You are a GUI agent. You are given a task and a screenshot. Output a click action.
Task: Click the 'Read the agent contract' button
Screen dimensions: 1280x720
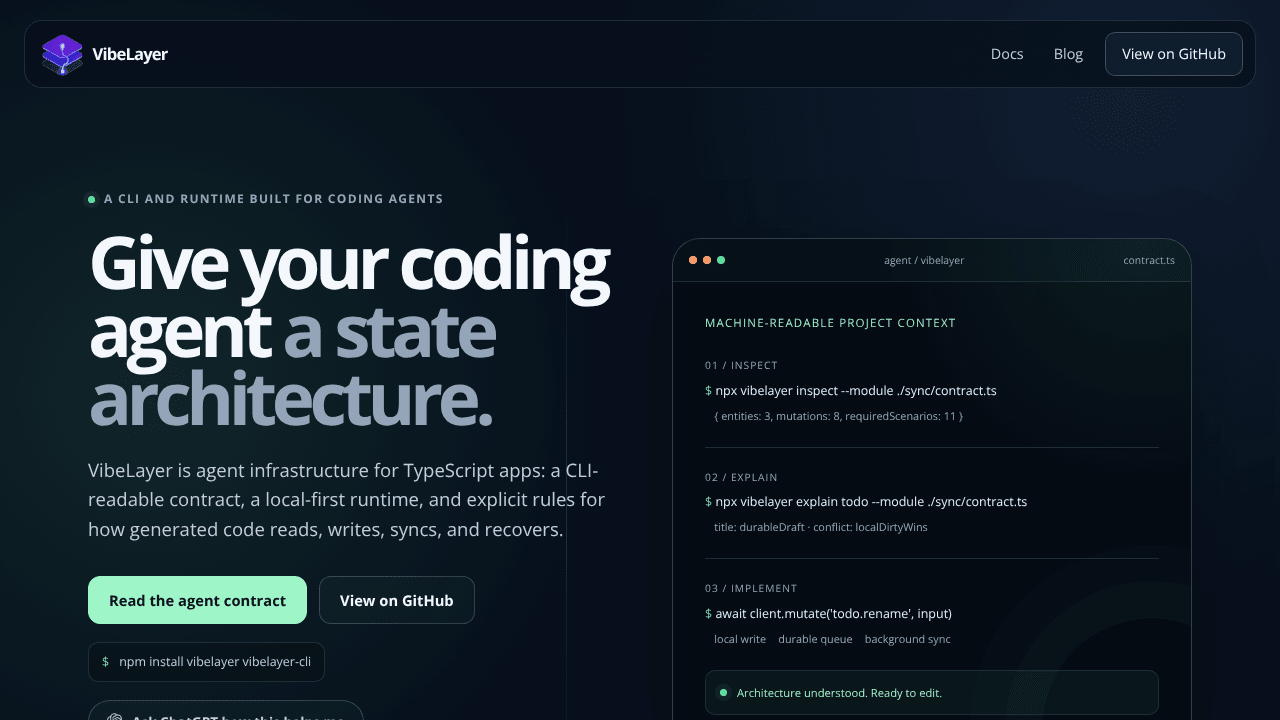[197, 600]
